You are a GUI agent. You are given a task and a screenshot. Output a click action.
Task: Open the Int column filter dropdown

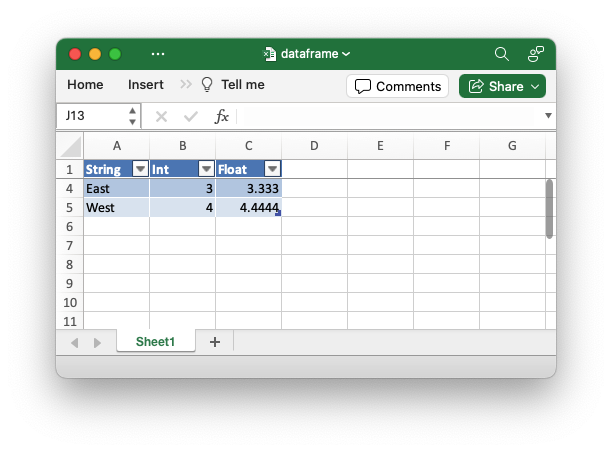[206, 169]
